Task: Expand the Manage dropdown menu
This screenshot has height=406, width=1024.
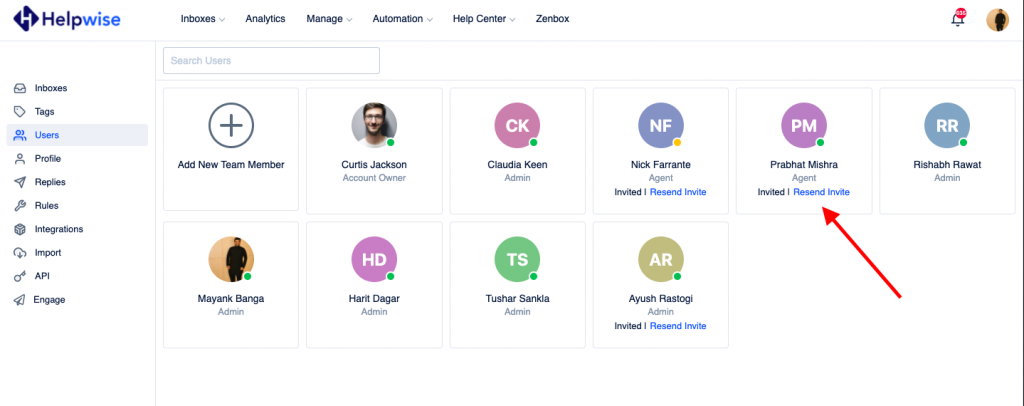Action: click(x=330, y=19)
